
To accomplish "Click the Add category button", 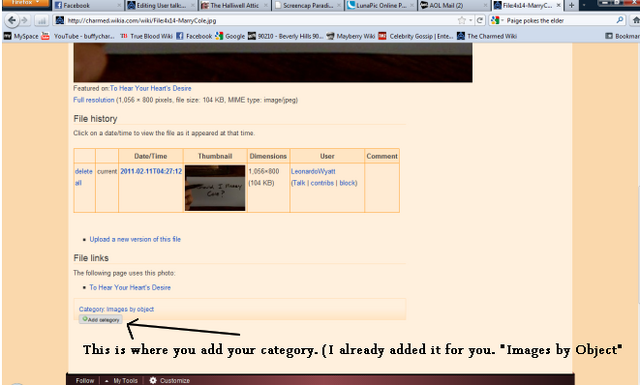I will 100,320.
